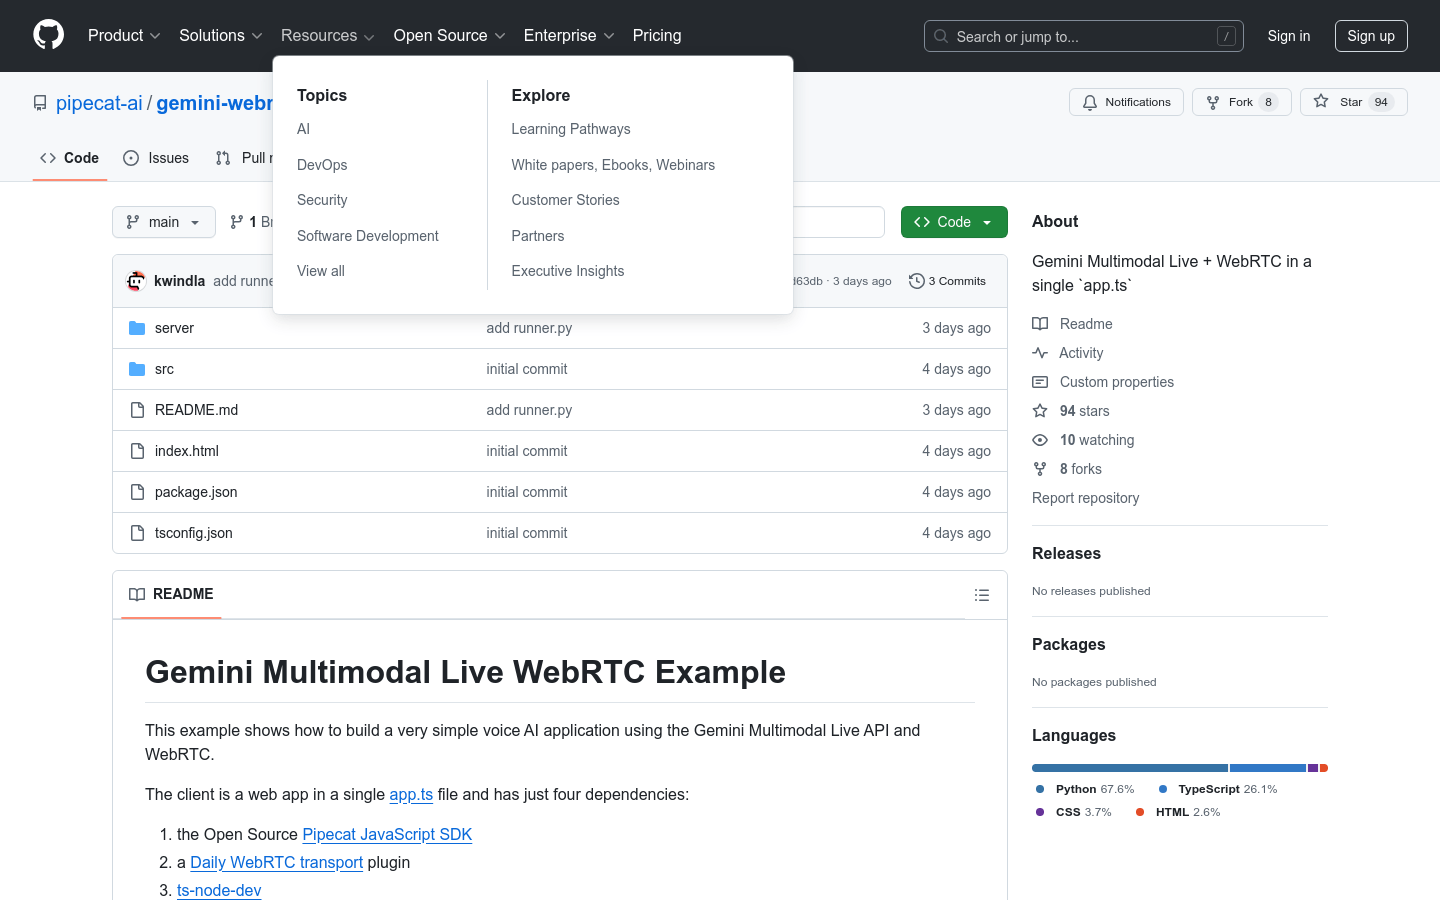1440x900 pixels.
Task: Click the issue circle icon in Issues tab
Action: tap(131, 158)
